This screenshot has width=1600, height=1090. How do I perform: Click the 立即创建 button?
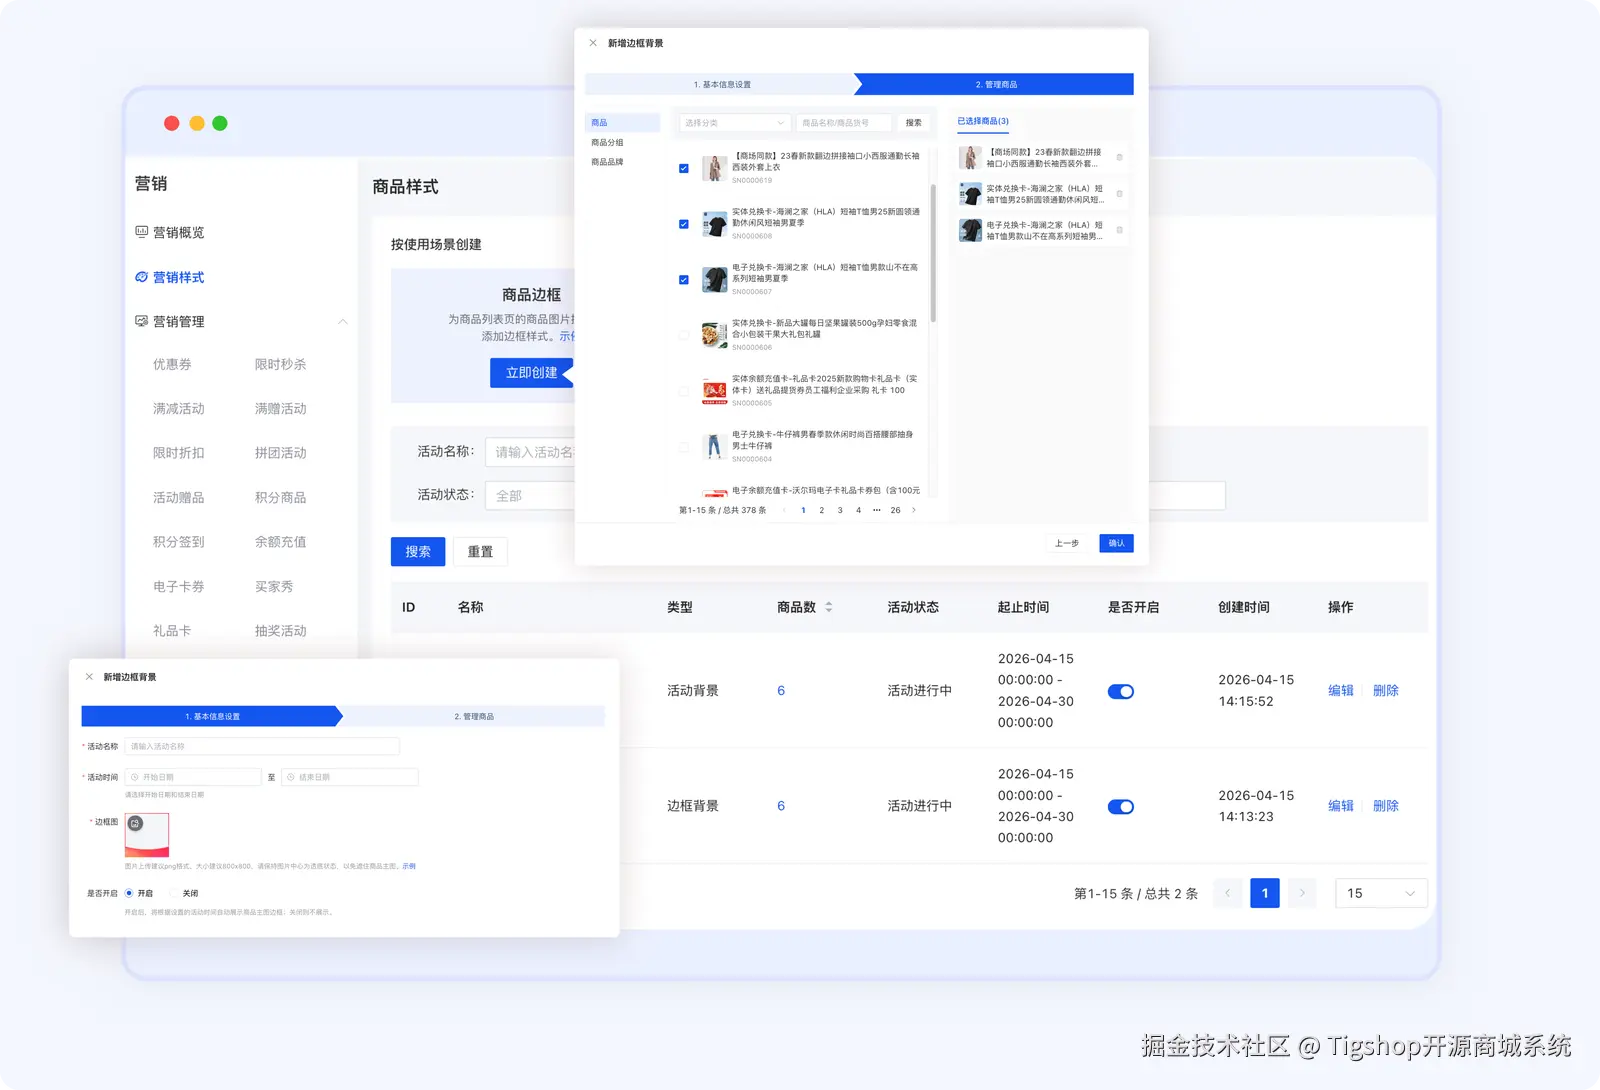click(531, 372)
